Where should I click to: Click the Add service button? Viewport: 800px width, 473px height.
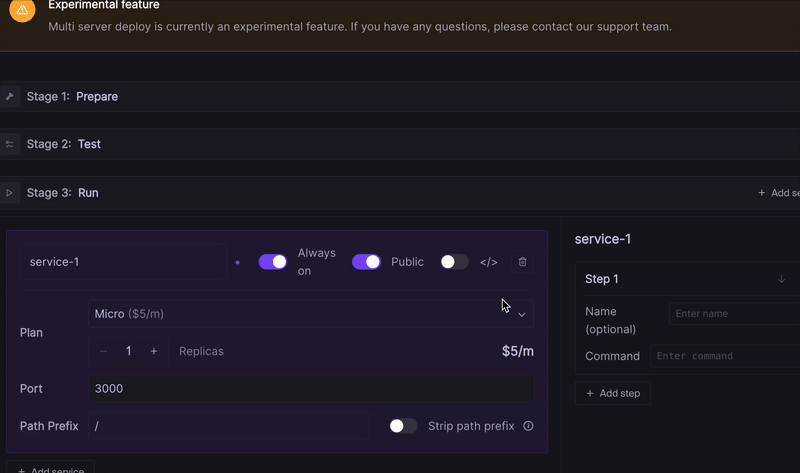click(51, 469)
